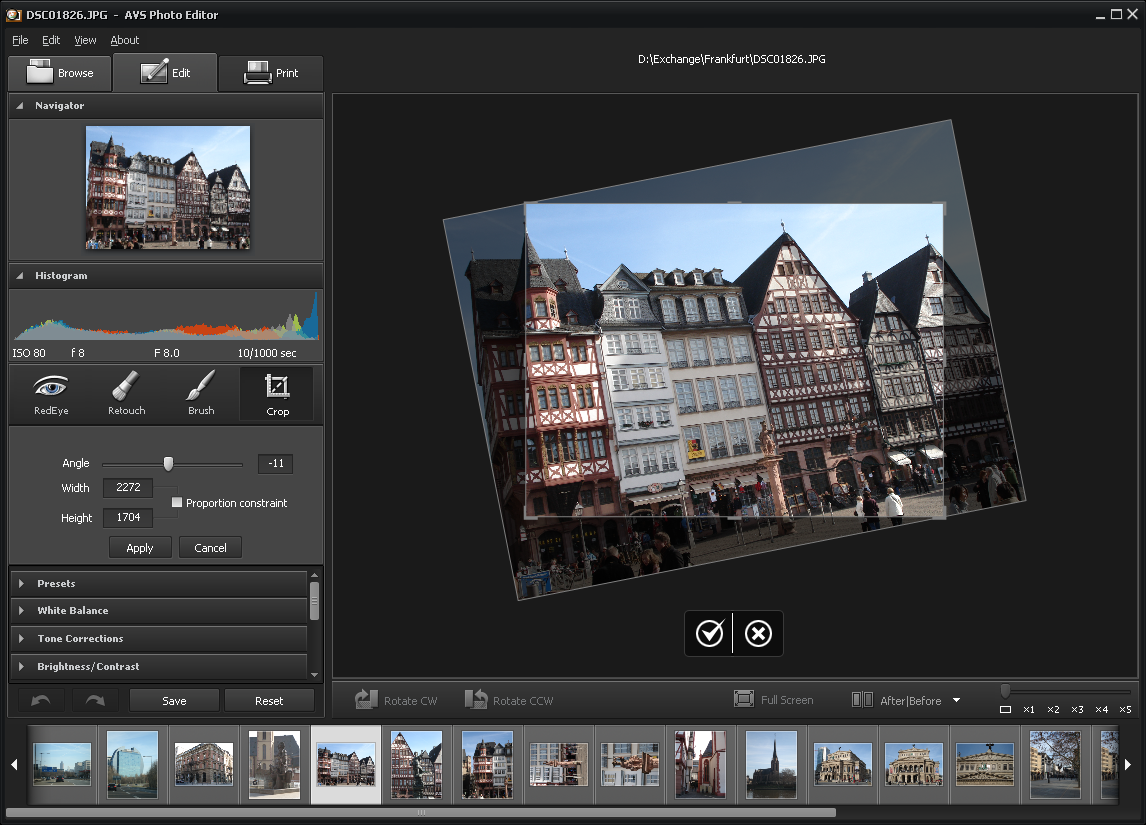Click the Redo arrow icon
The image size is (1146, 825).
(95, 700)
